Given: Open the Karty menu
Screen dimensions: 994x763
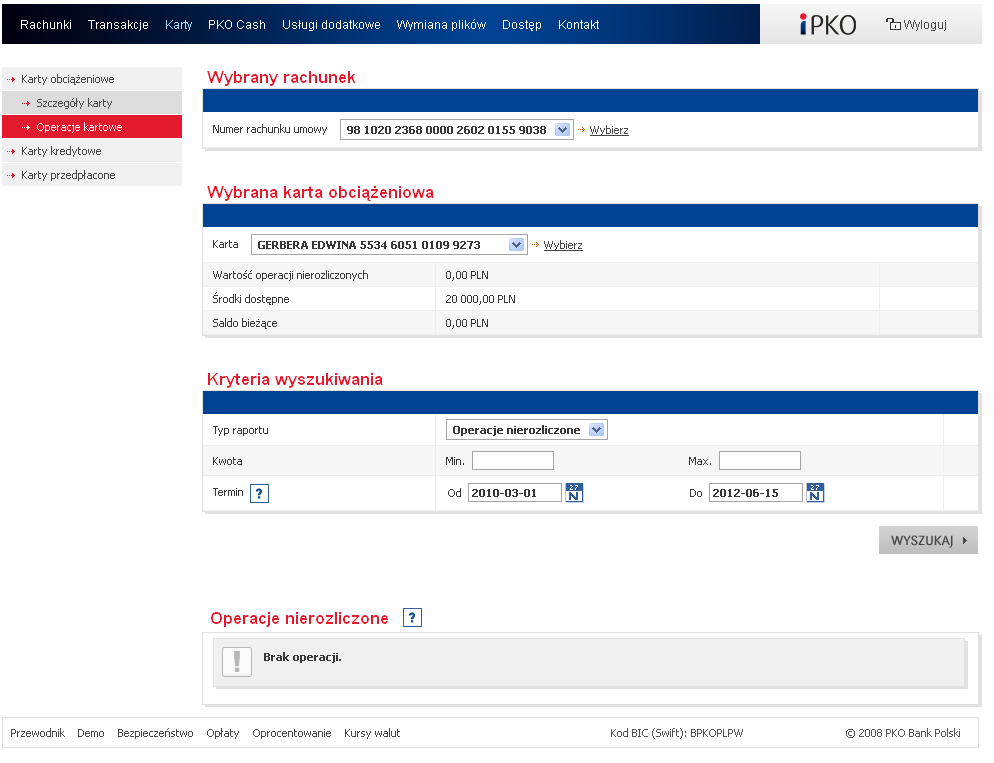Looking at the screenshot, I should coord(178,25).
